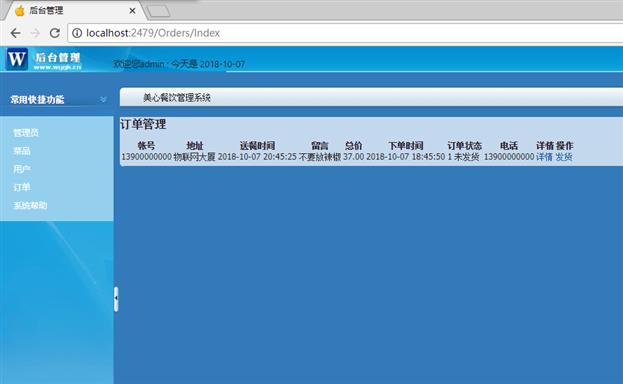Open 用户 in the sidebar menu

pyautogui.click(x=22, y=169)
